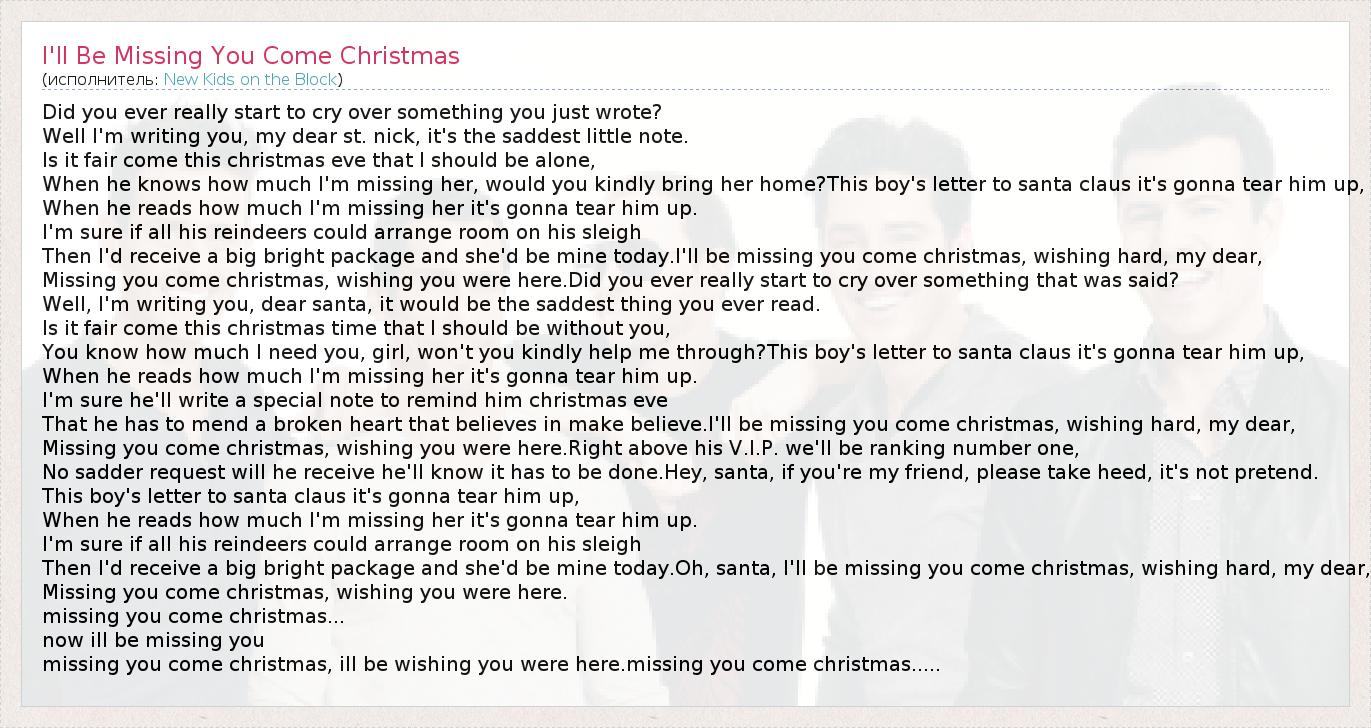Click the line ending with 'something you just wrote?'
The width and height of the screenshot is (1371, 728).
(x=352, y=112)
